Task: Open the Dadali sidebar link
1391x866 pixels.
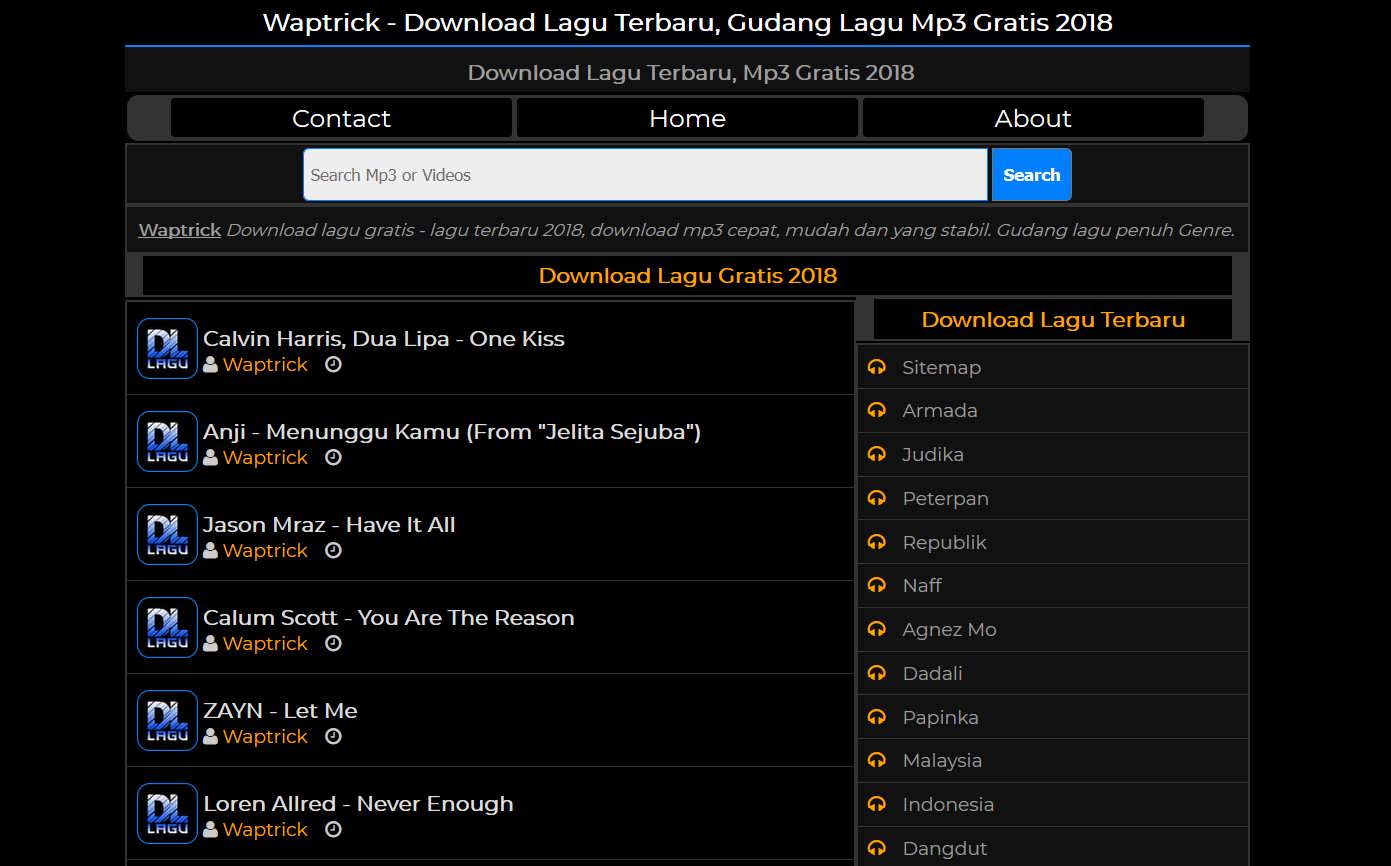Action: 932,673
